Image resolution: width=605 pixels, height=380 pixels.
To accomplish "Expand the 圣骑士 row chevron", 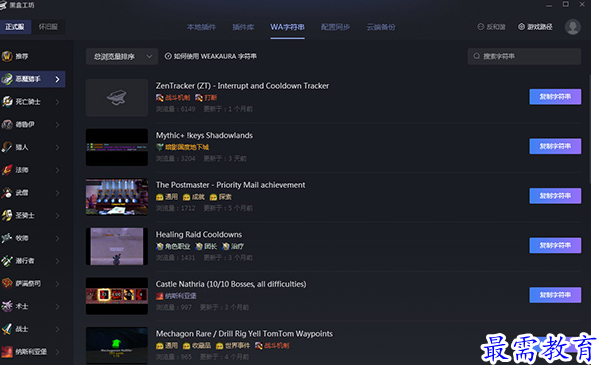I will (57, 216).
